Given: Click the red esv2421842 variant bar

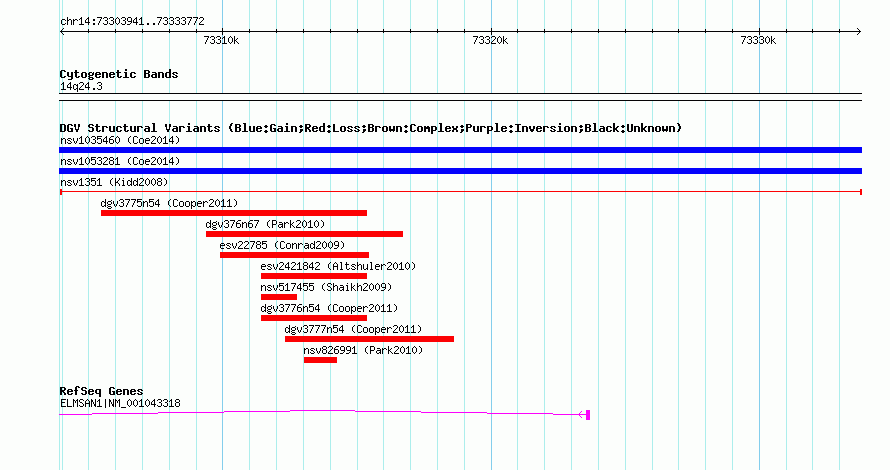Looking at the screenshot, I should click(314, 276).
